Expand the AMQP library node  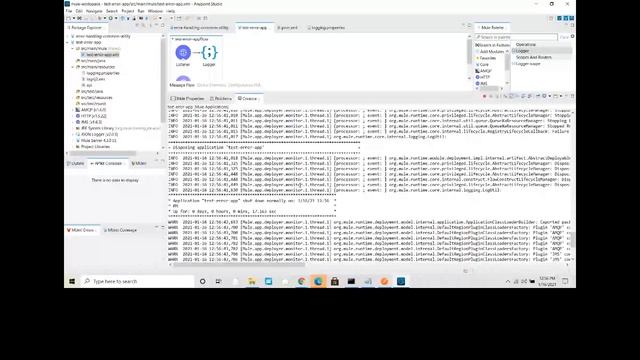point(73,110)
